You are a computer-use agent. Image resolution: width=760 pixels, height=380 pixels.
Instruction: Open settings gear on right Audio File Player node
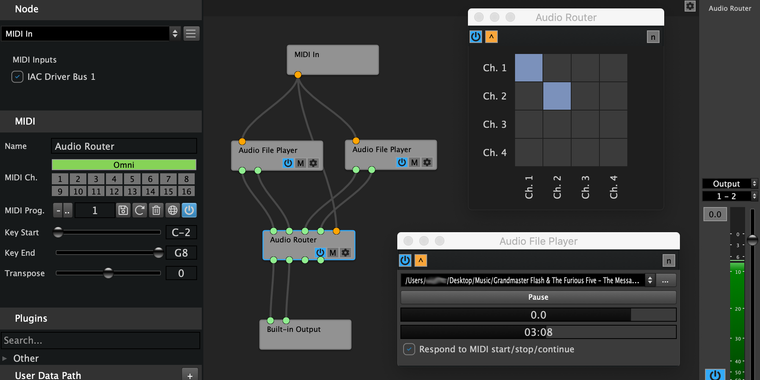[427, 162]
